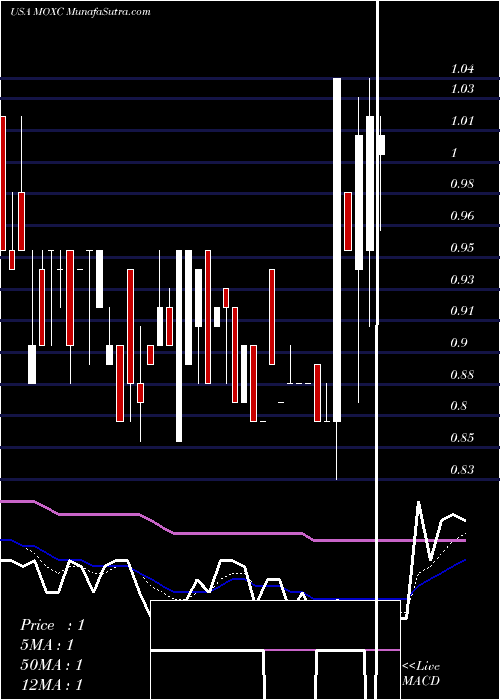Select the 1.03 price axis label
This screenshot has height=700, width=500.
click(x=462, y=89)
